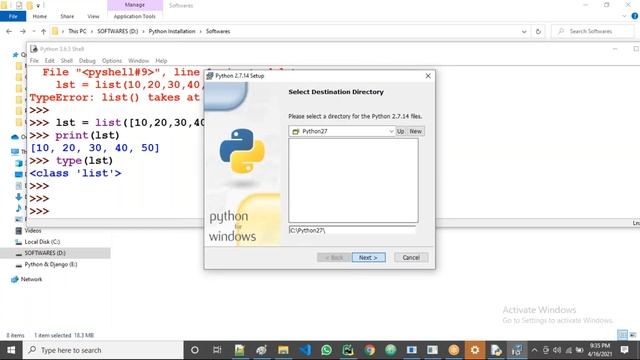Open PyCharm from the taskbar
This screenshot has height=360, width=640.
(348, 350)
